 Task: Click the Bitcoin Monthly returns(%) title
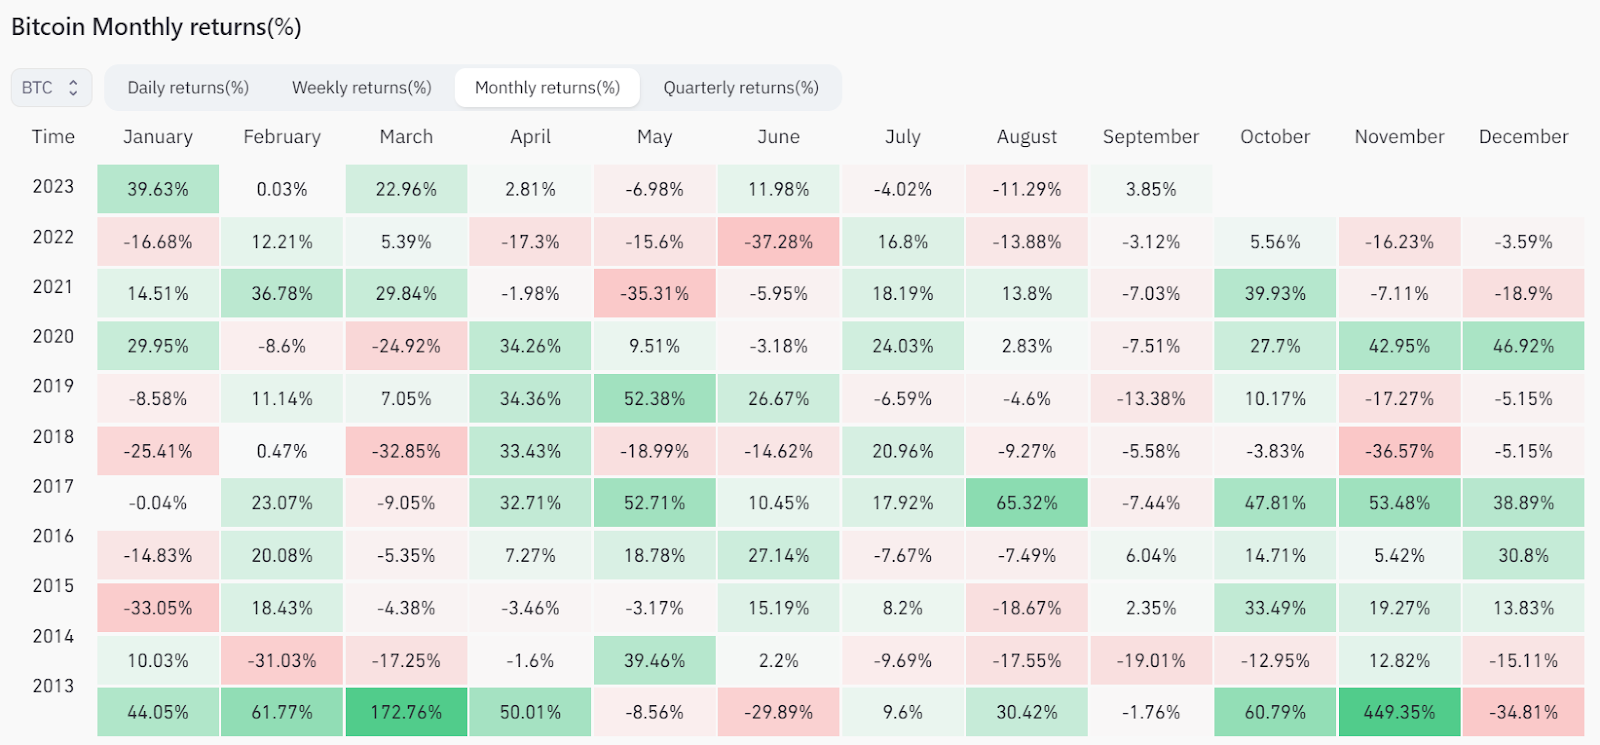click(156, 27)
